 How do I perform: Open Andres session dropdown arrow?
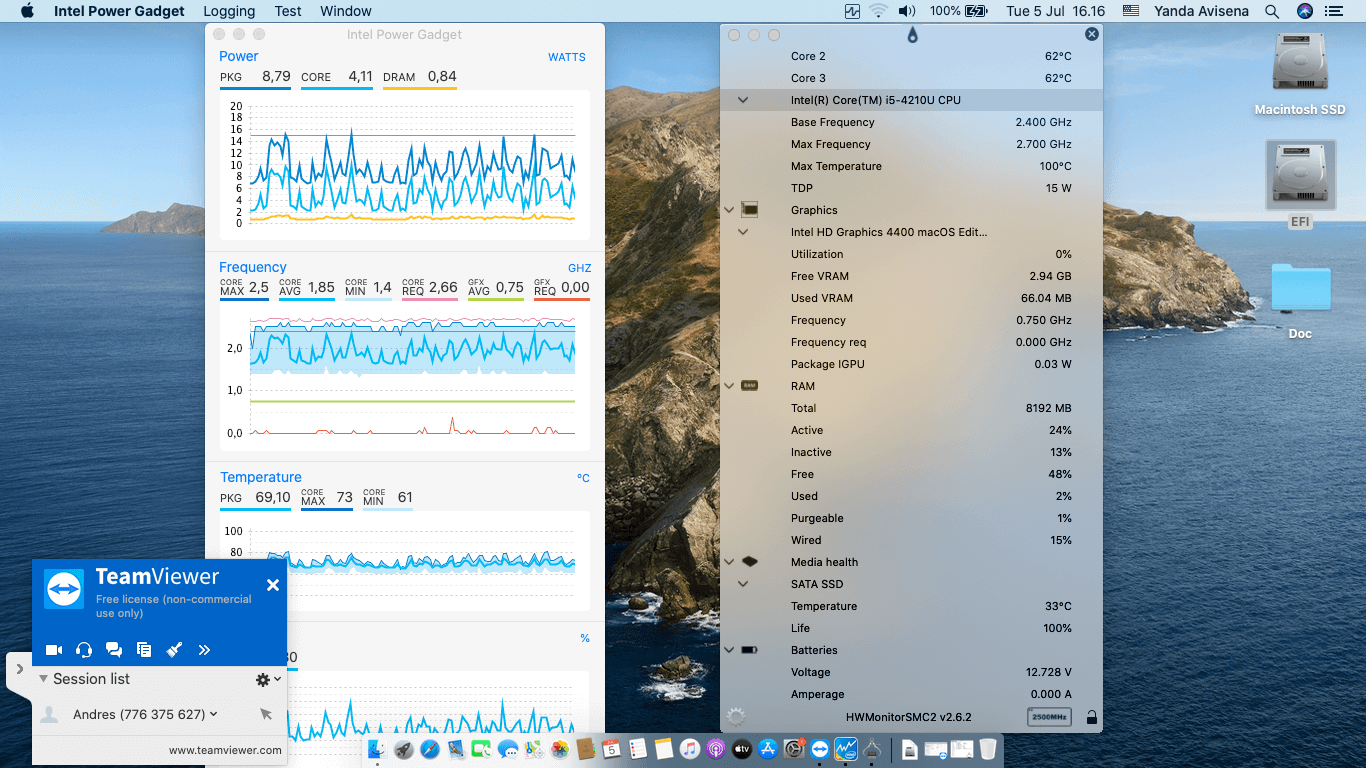[214, 714]
